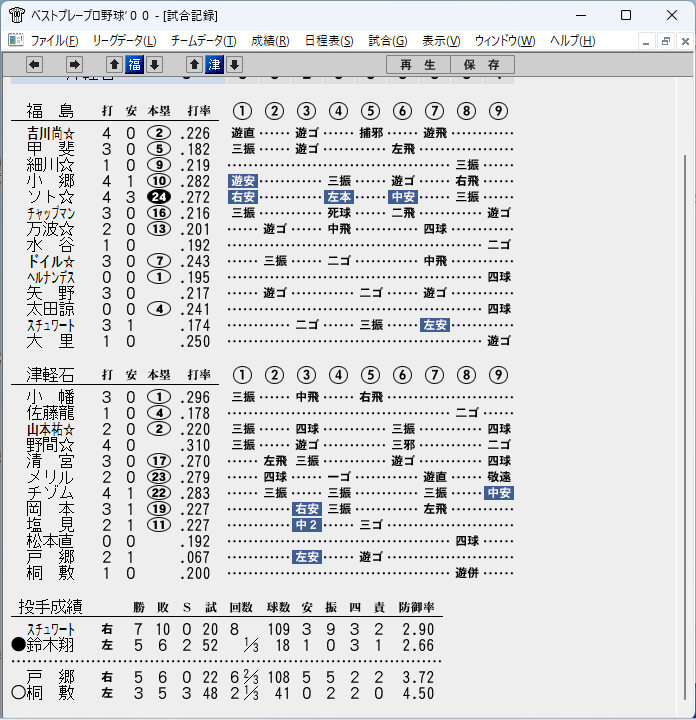Viewport: 696px width, 720px height.
Task: Click player name メリル
Action: click(x=51, y=478)
